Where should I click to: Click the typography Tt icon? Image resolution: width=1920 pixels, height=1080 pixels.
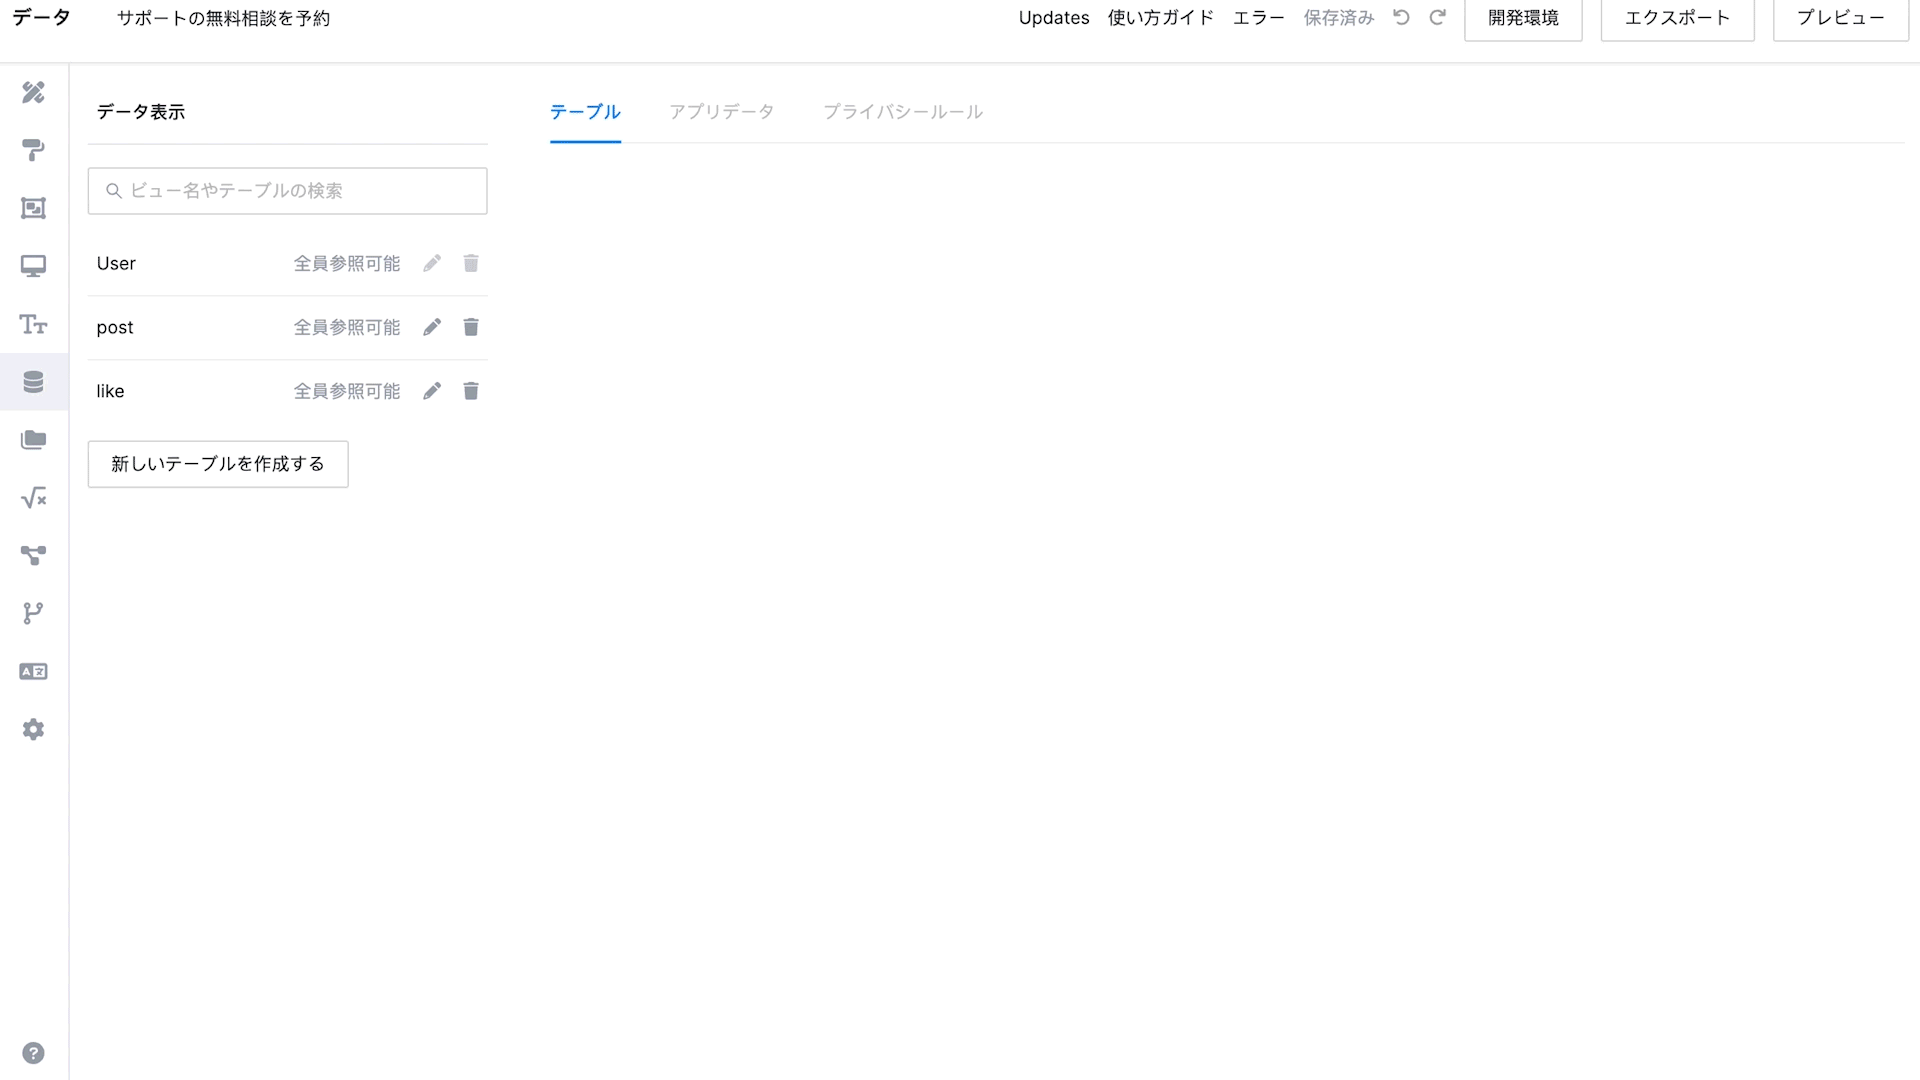[33, 324]
